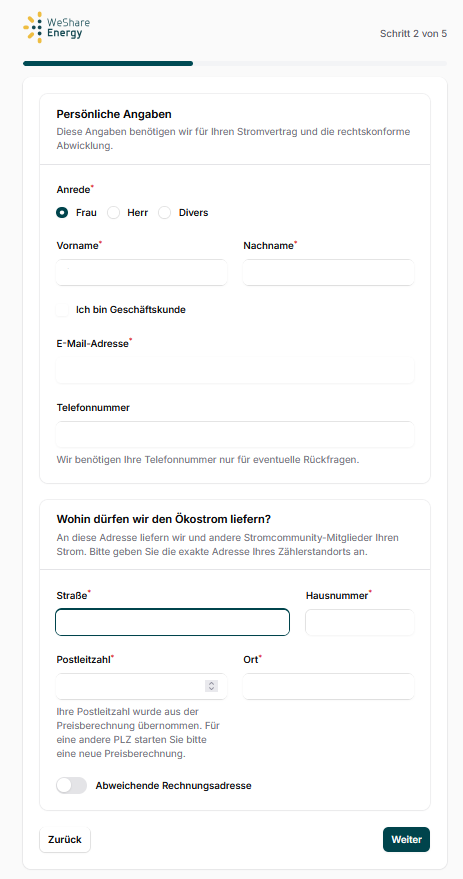Continue with the Weiter button
Image resolution: width=463 pixels, height=879 pixels.
point(406,840)
